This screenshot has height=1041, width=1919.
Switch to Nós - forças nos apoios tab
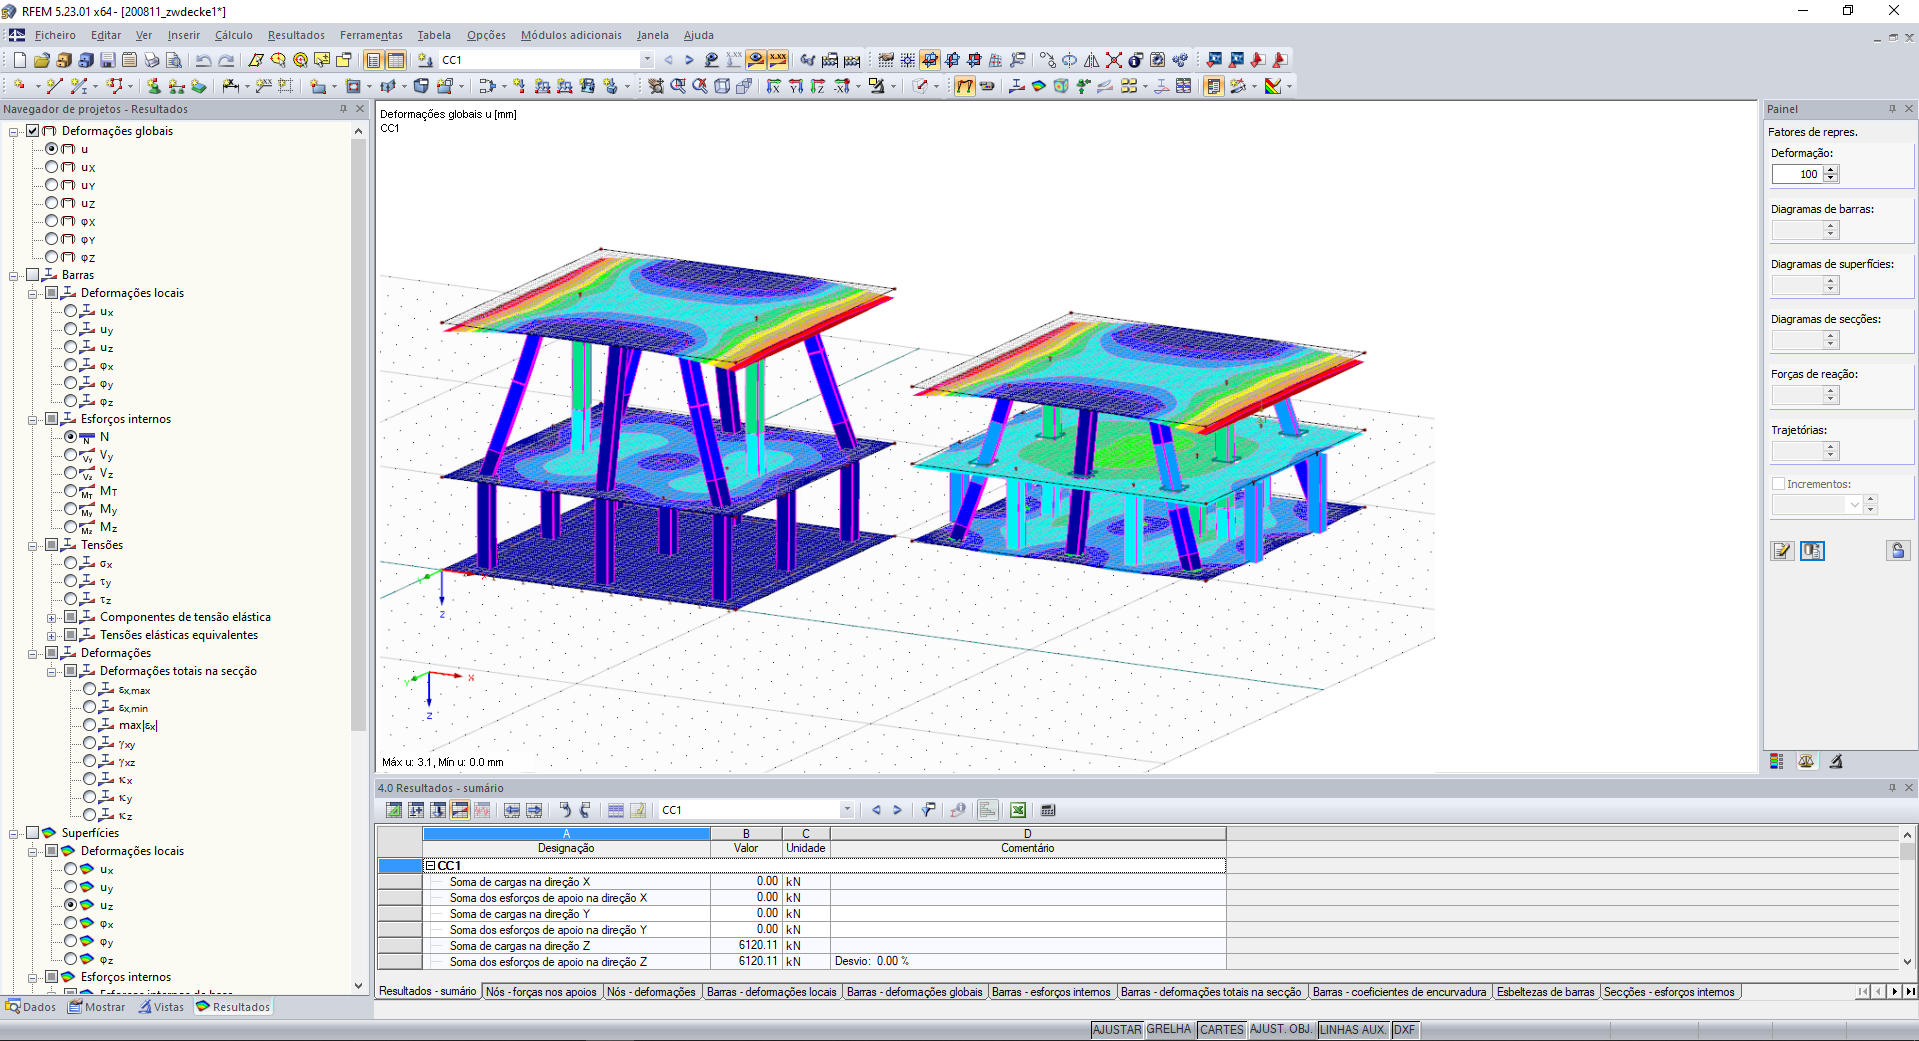tap(541, 992)
